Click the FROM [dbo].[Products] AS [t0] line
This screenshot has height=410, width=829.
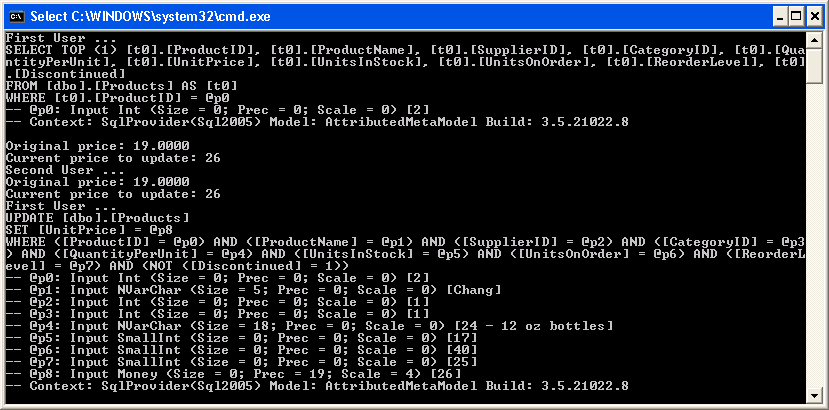click(121, 86)
